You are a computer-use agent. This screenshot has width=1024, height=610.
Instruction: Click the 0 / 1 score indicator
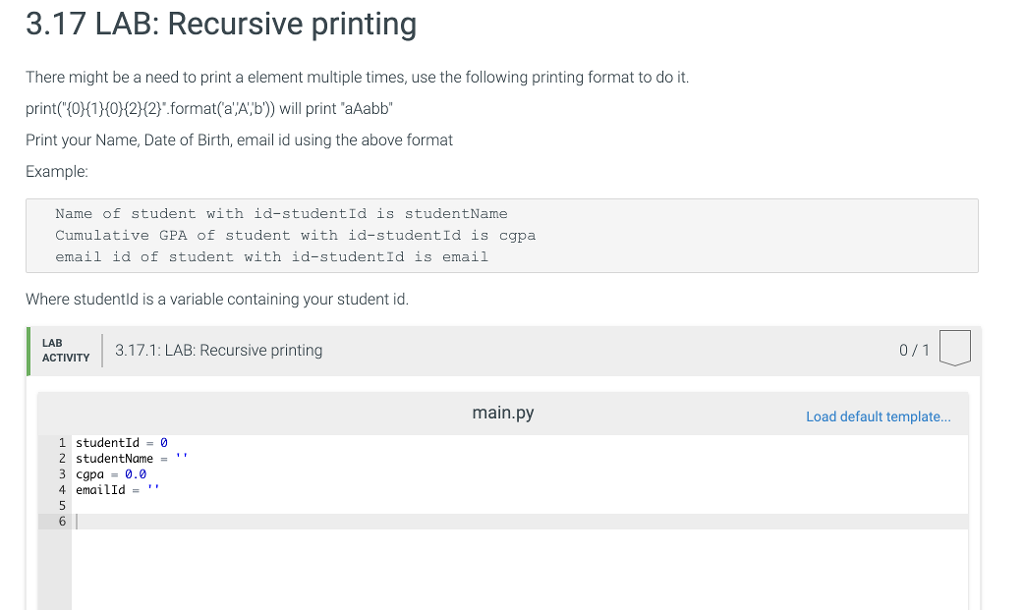pyautogui.click(x=913, y=350)
